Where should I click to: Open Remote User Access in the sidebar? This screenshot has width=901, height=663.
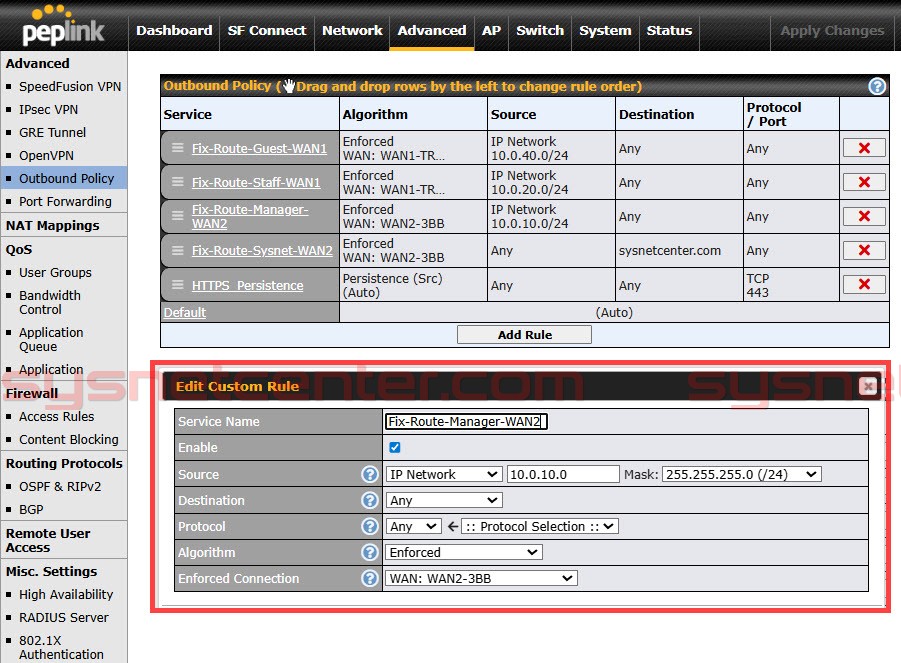coord(48,540)
